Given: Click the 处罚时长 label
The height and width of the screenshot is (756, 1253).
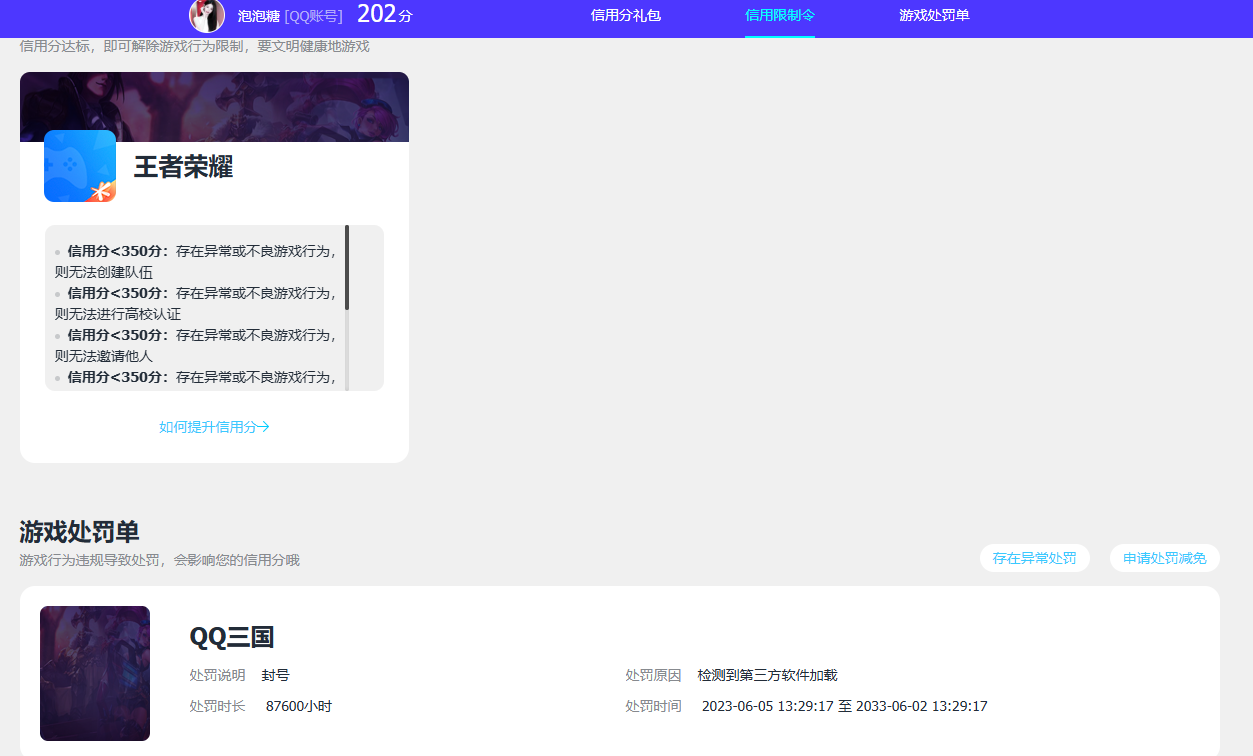Looking at the screenshot, I should (217, 707).
